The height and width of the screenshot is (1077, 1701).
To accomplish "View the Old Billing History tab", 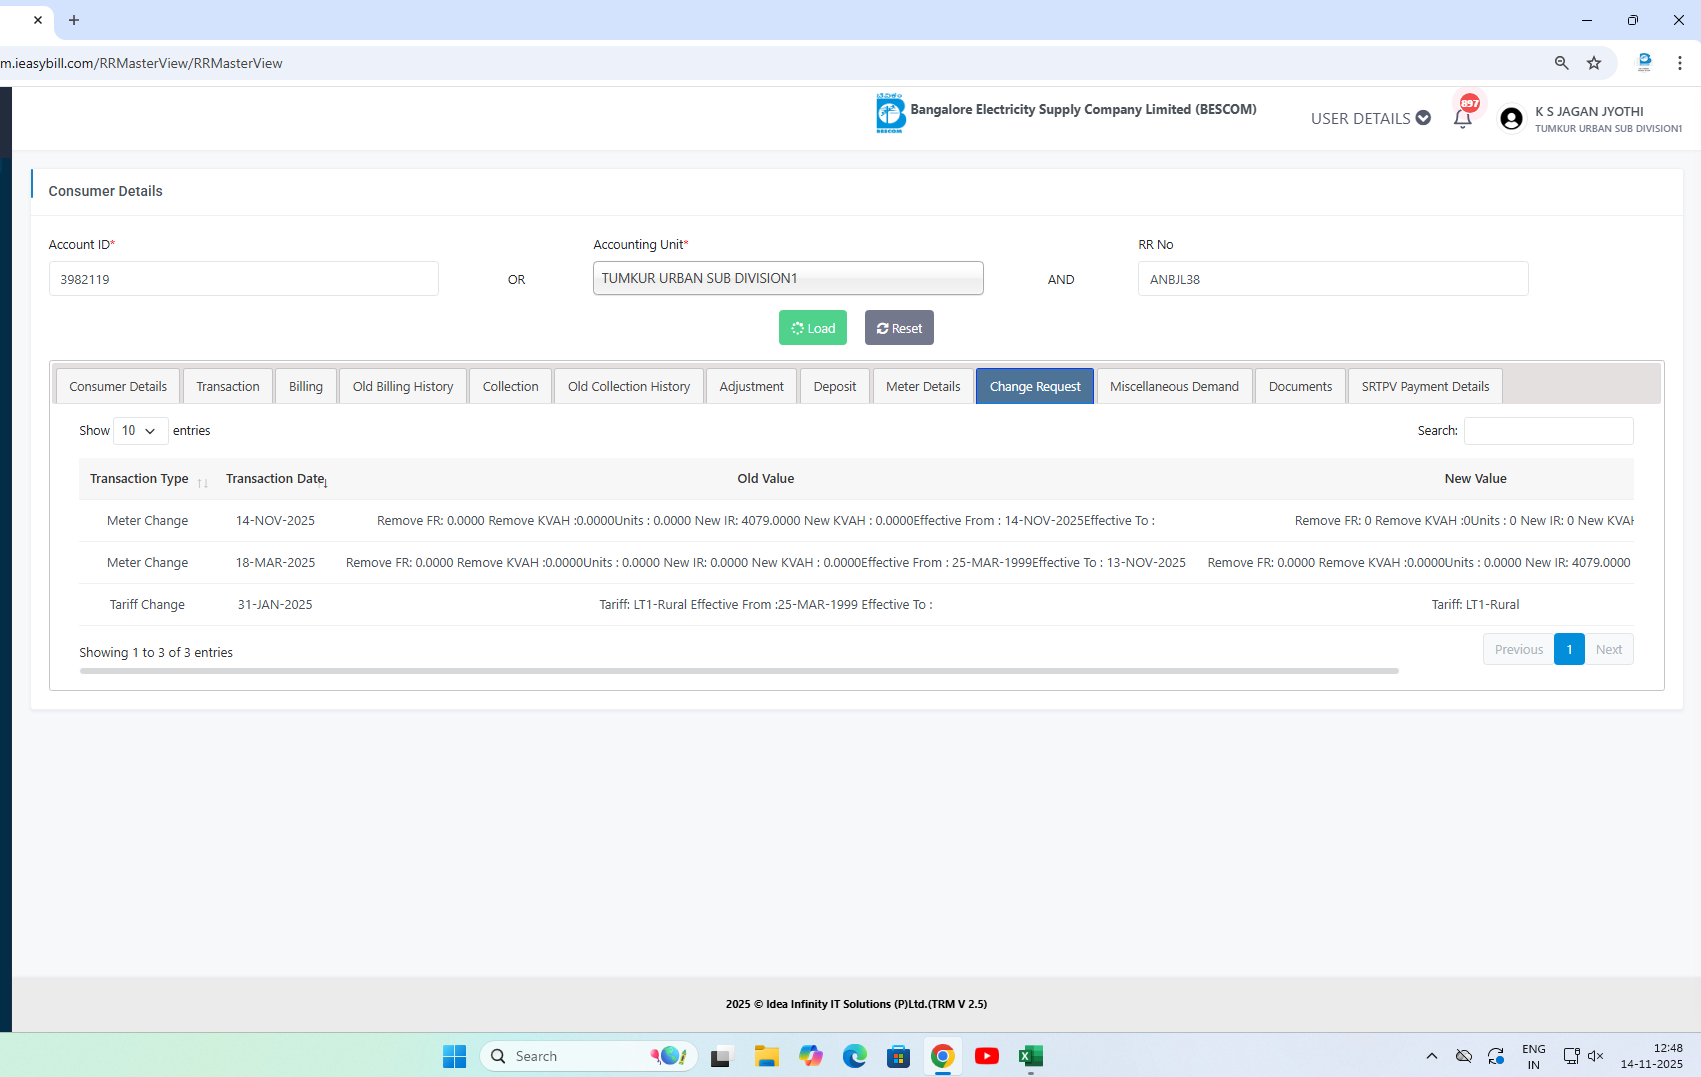I will 403,387.
